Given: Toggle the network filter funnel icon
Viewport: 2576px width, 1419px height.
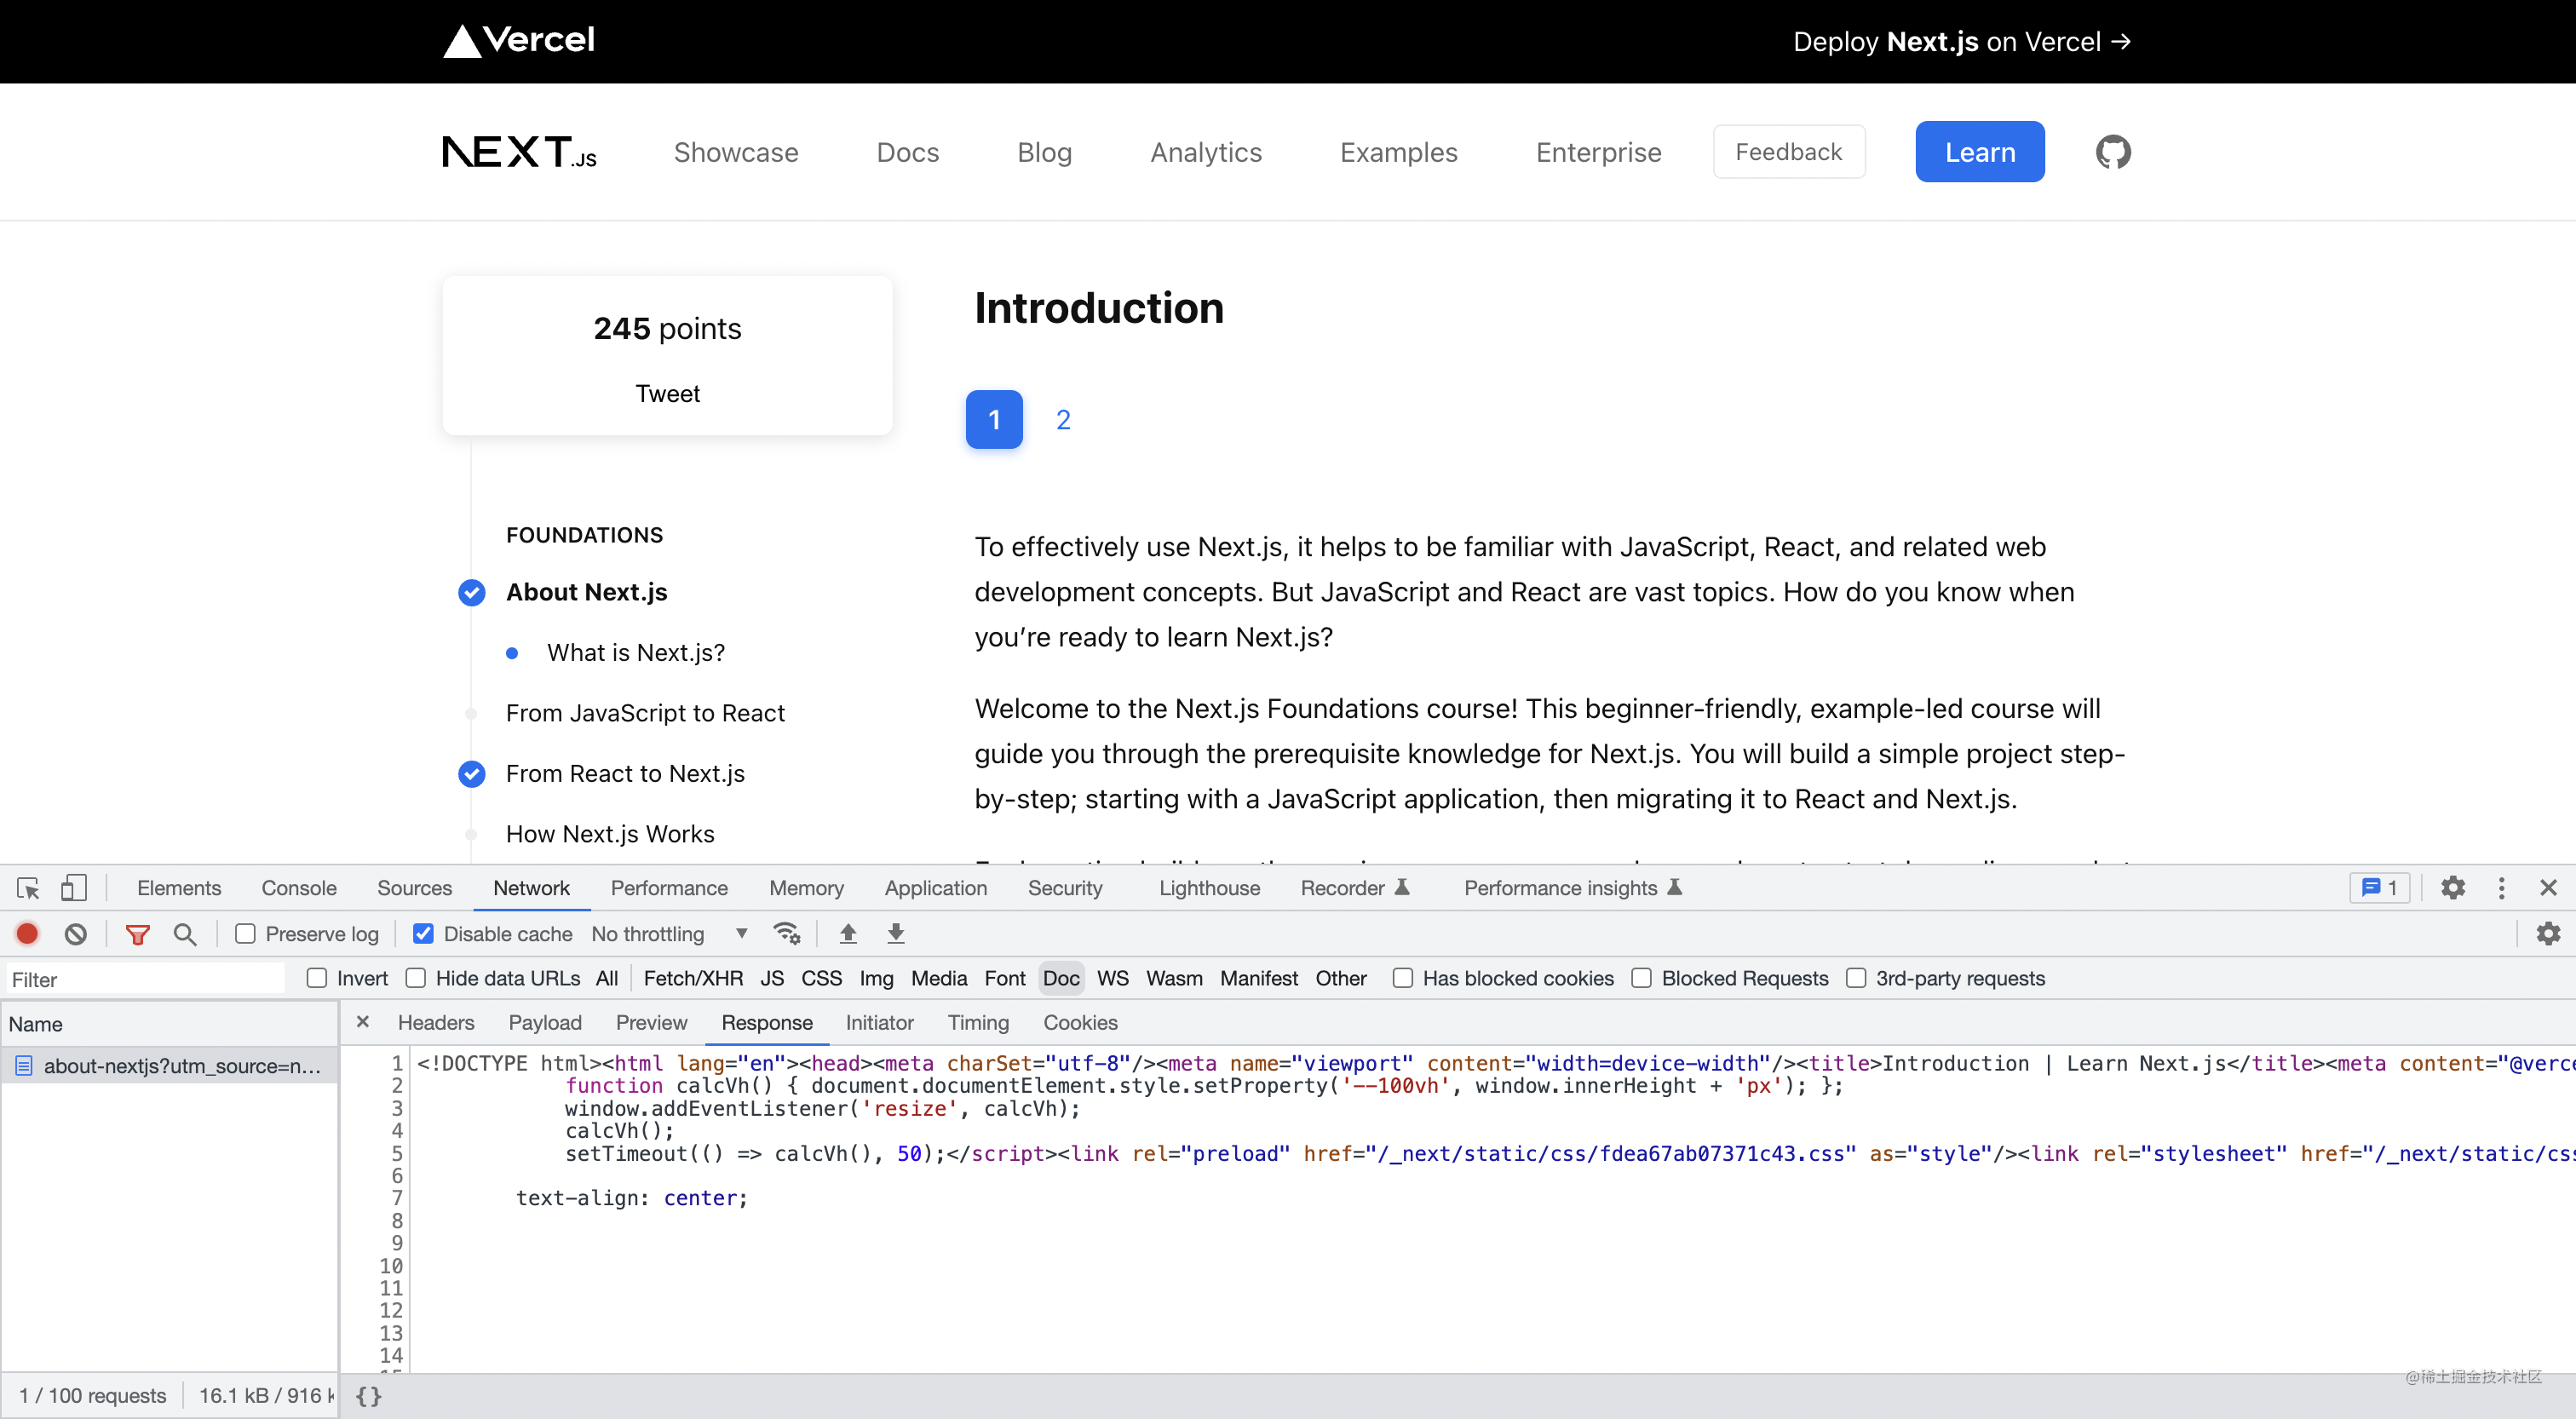Looking at the screenshot, I should coord(138,934).
